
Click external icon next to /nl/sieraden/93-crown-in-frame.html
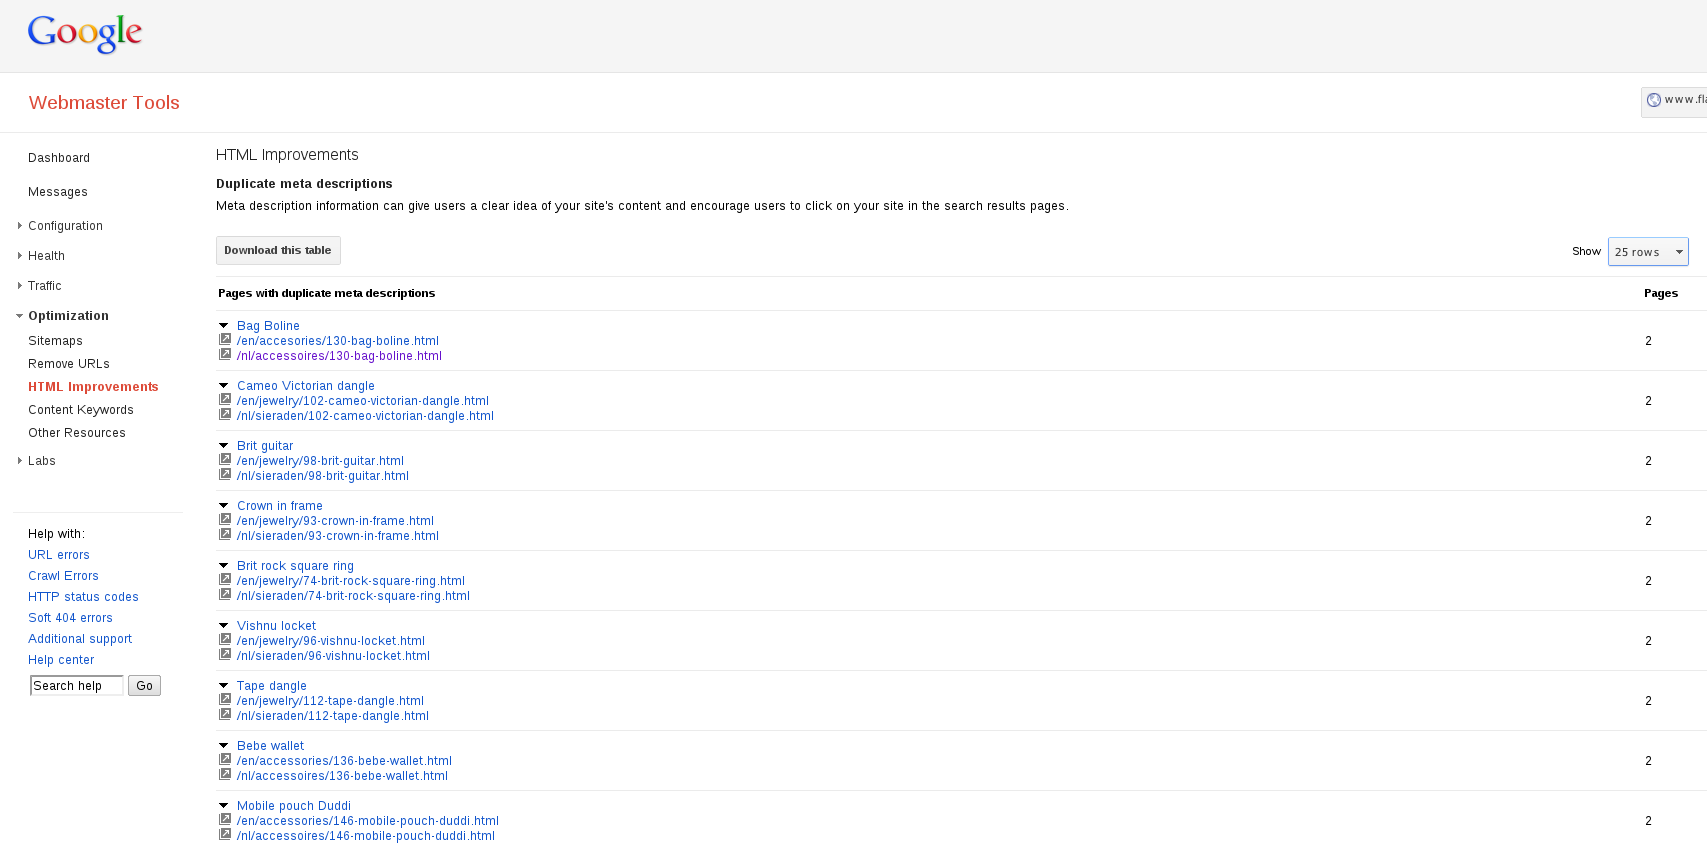225,535
